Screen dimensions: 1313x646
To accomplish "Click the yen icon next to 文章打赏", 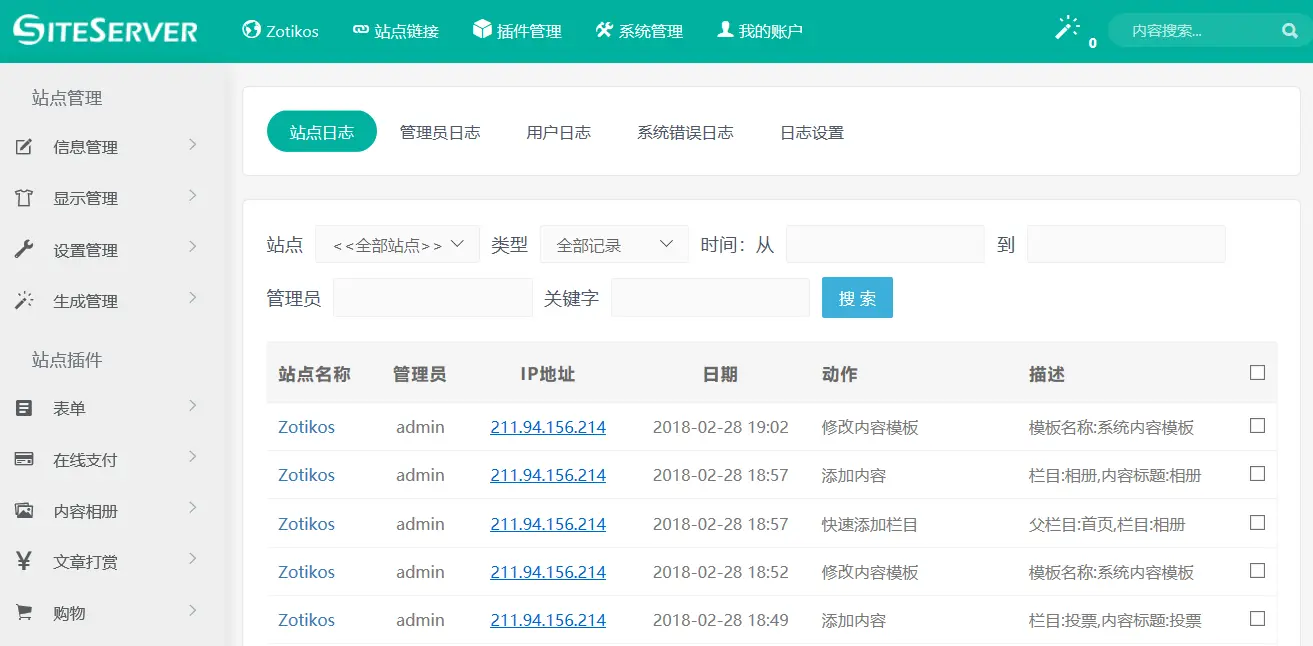I will [24, 561].
